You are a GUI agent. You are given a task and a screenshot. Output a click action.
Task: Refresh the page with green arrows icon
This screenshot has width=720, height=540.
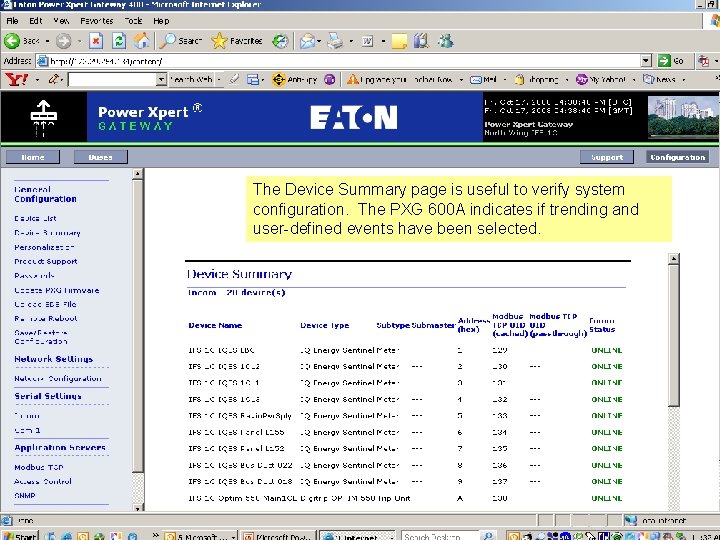[118, 41]
